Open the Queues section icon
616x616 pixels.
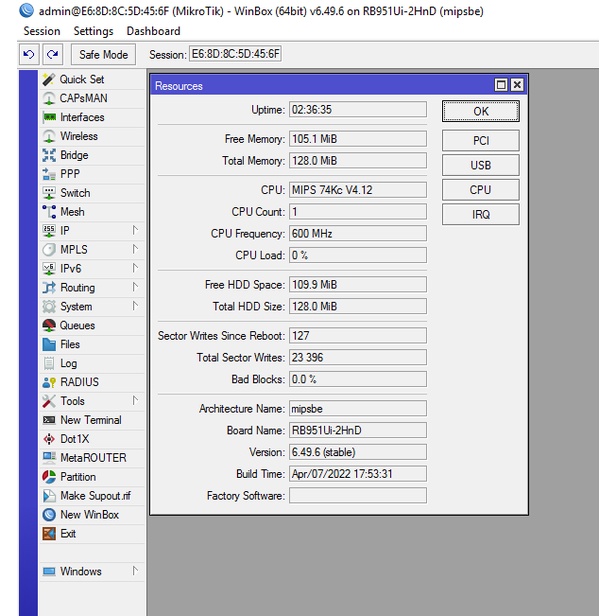point(49,325)
